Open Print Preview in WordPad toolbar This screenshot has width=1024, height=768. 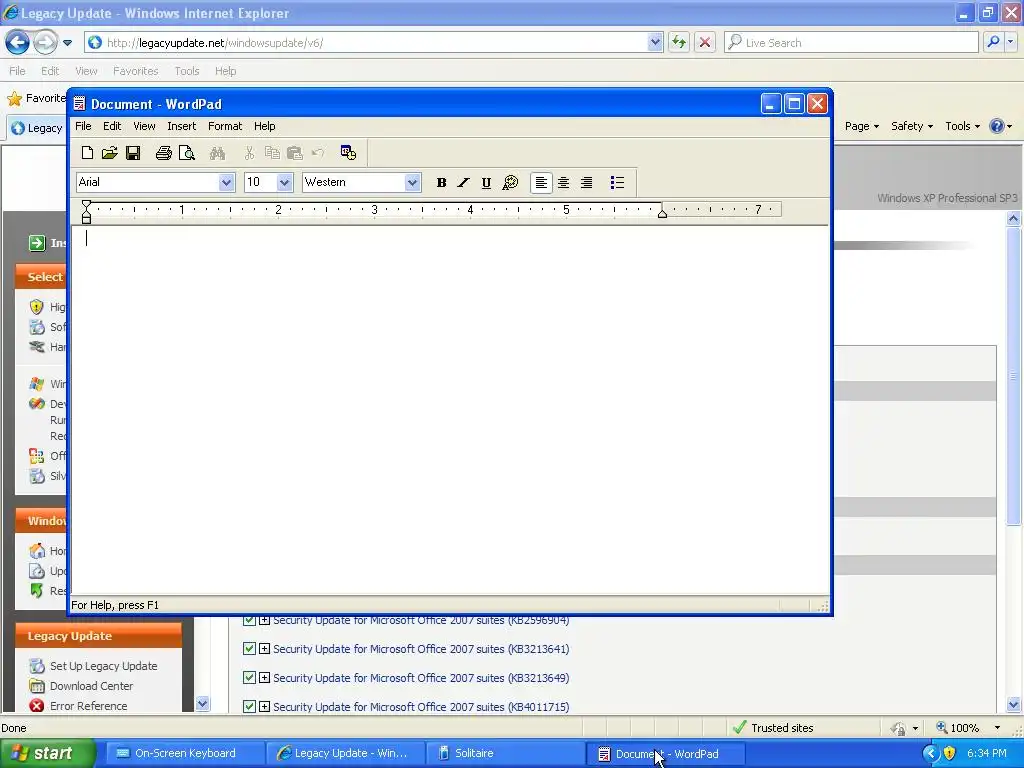coord(187,153)
